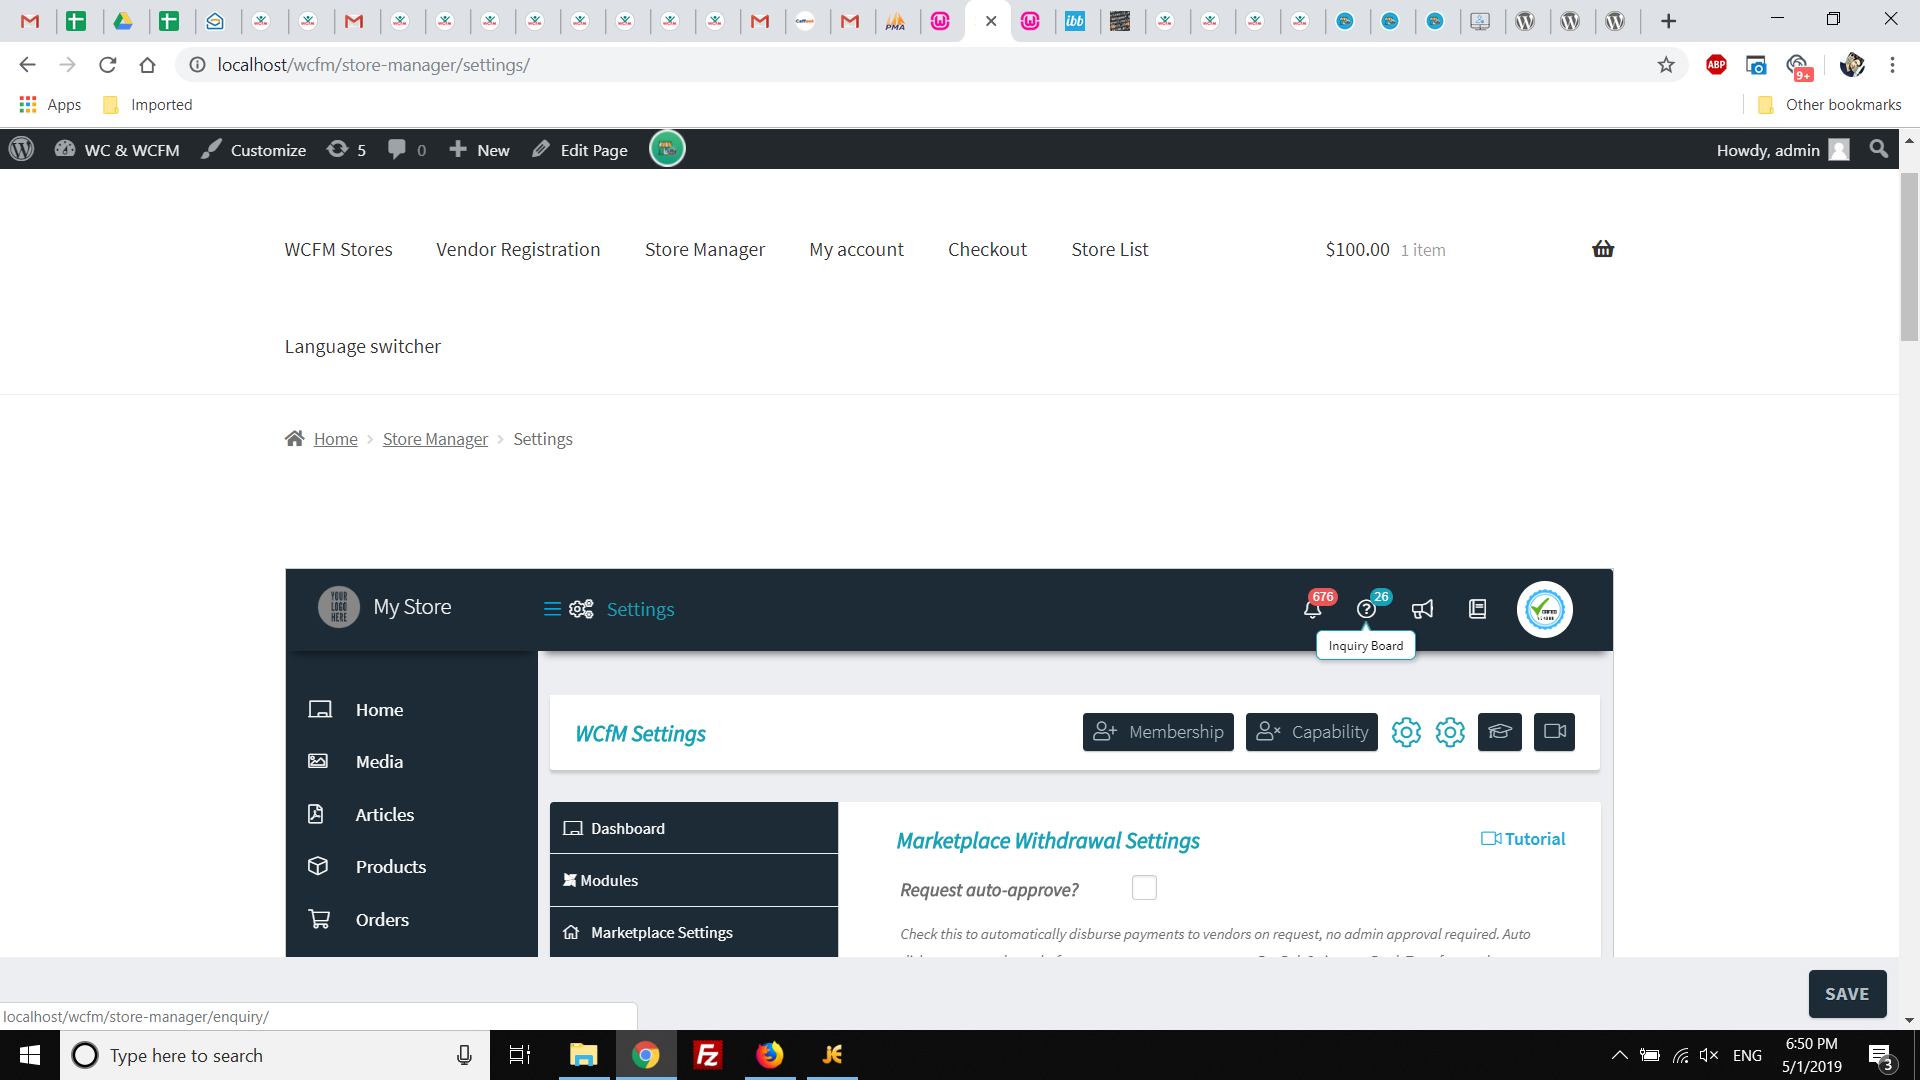Open the Checkout menu item
1920x1080 pixels.
point(987,249)
